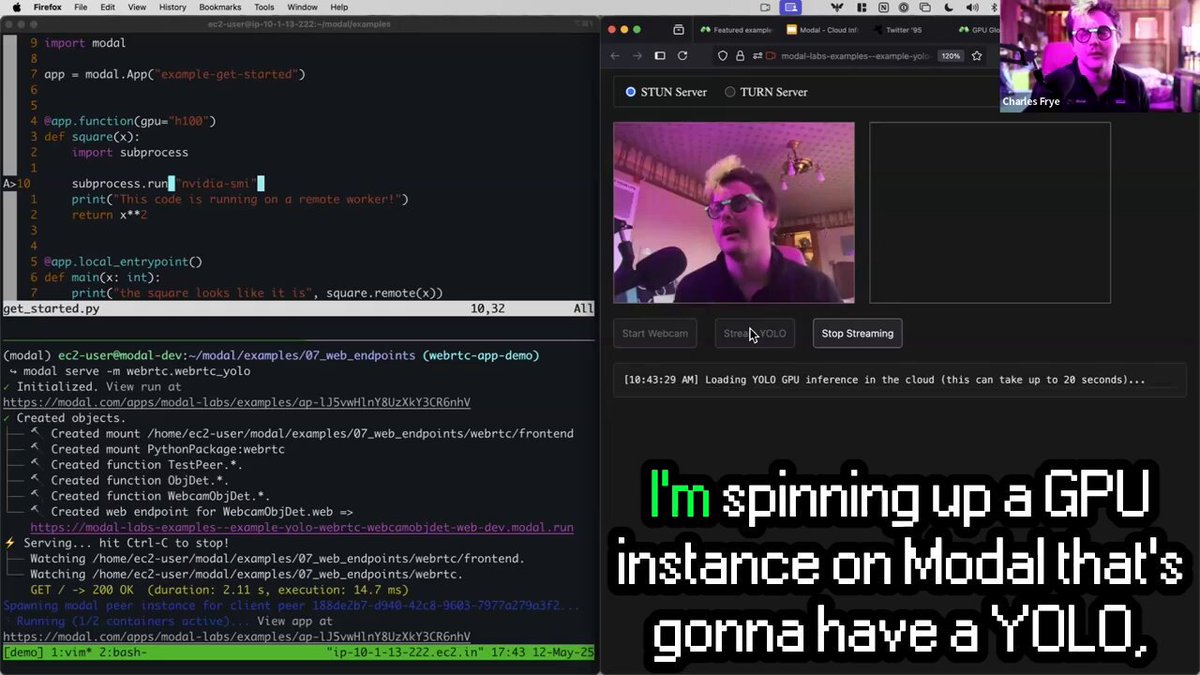
Task: Click the Charles Frye video call thumbnail
Action: (x=1099, y=55)
